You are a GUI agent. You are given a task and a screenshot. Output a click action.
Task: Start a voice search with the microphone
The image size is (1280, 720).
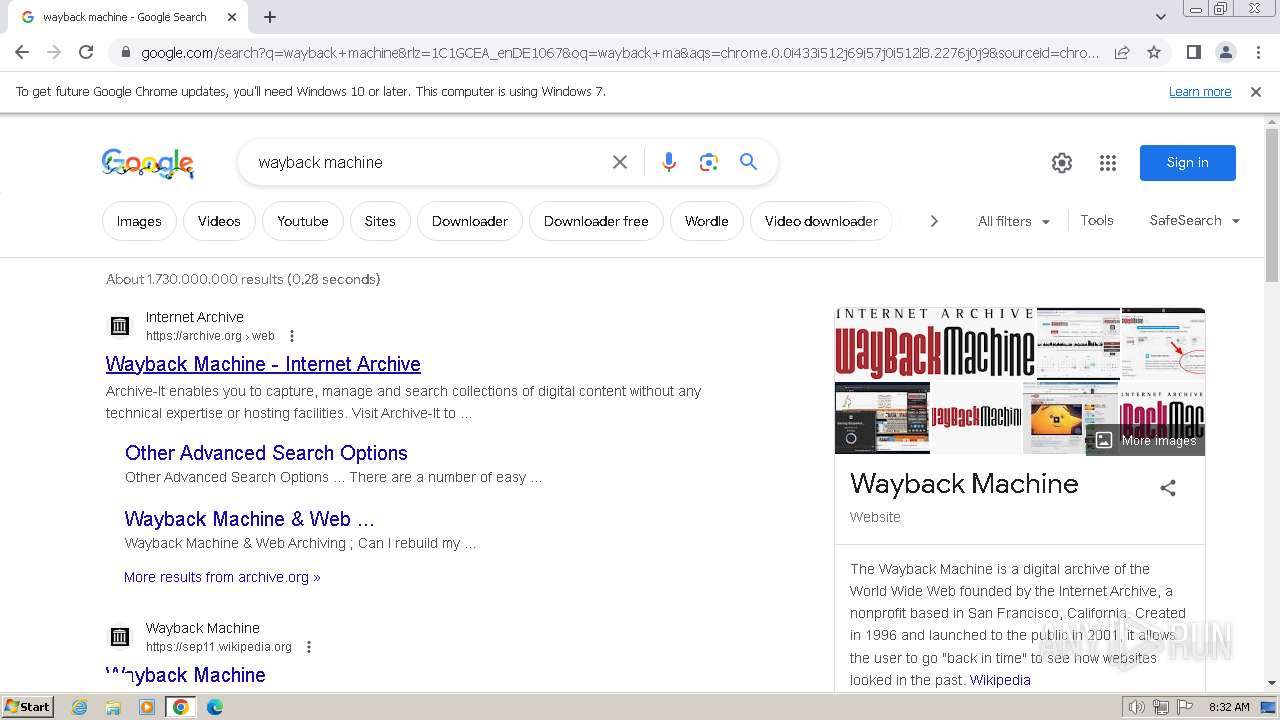669,162
